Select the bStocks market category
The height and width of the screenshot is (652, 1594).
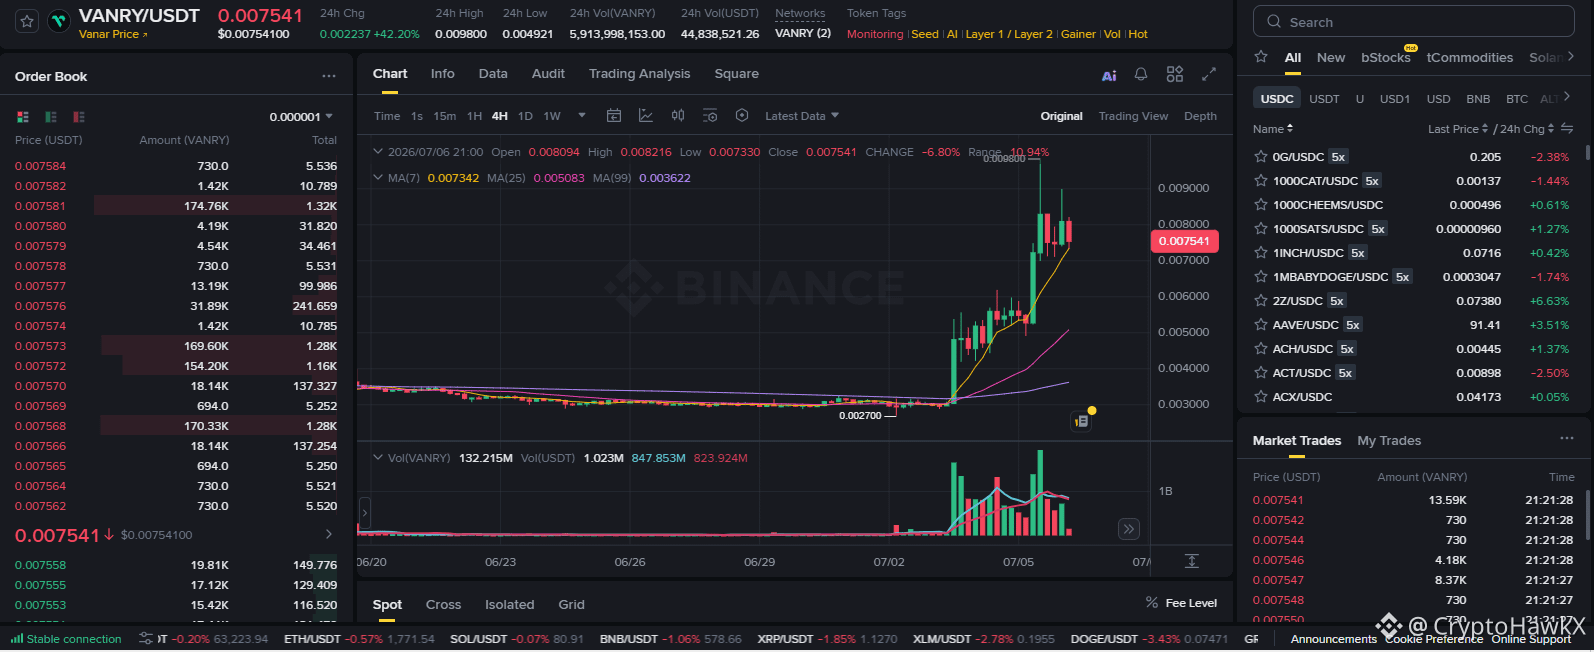[x=1385, y=57]
